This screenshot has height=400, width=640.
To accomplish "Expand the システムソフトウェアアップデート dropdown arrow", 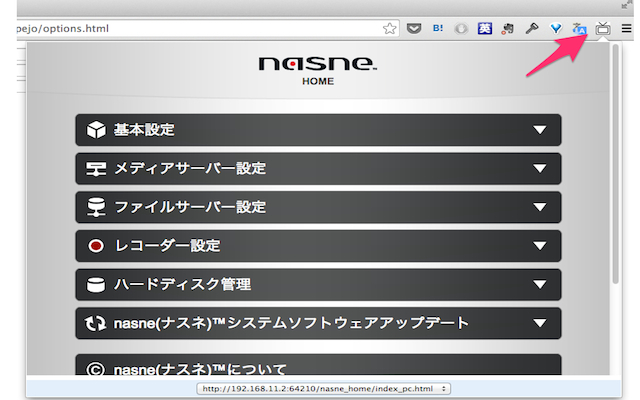I will click(540, 323).
